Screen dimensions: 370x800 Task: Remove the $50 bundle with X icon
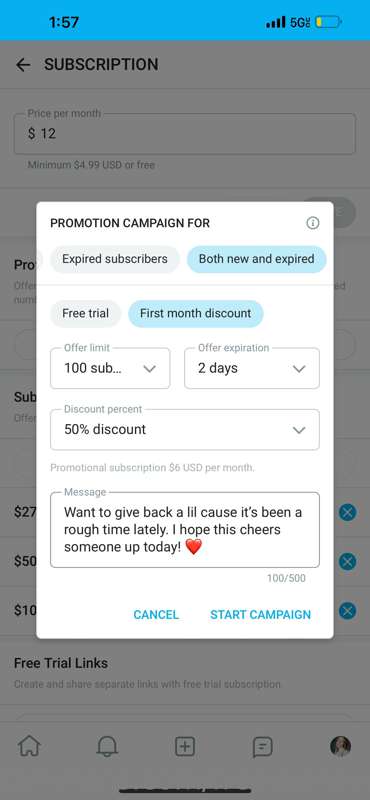[348, 561]
